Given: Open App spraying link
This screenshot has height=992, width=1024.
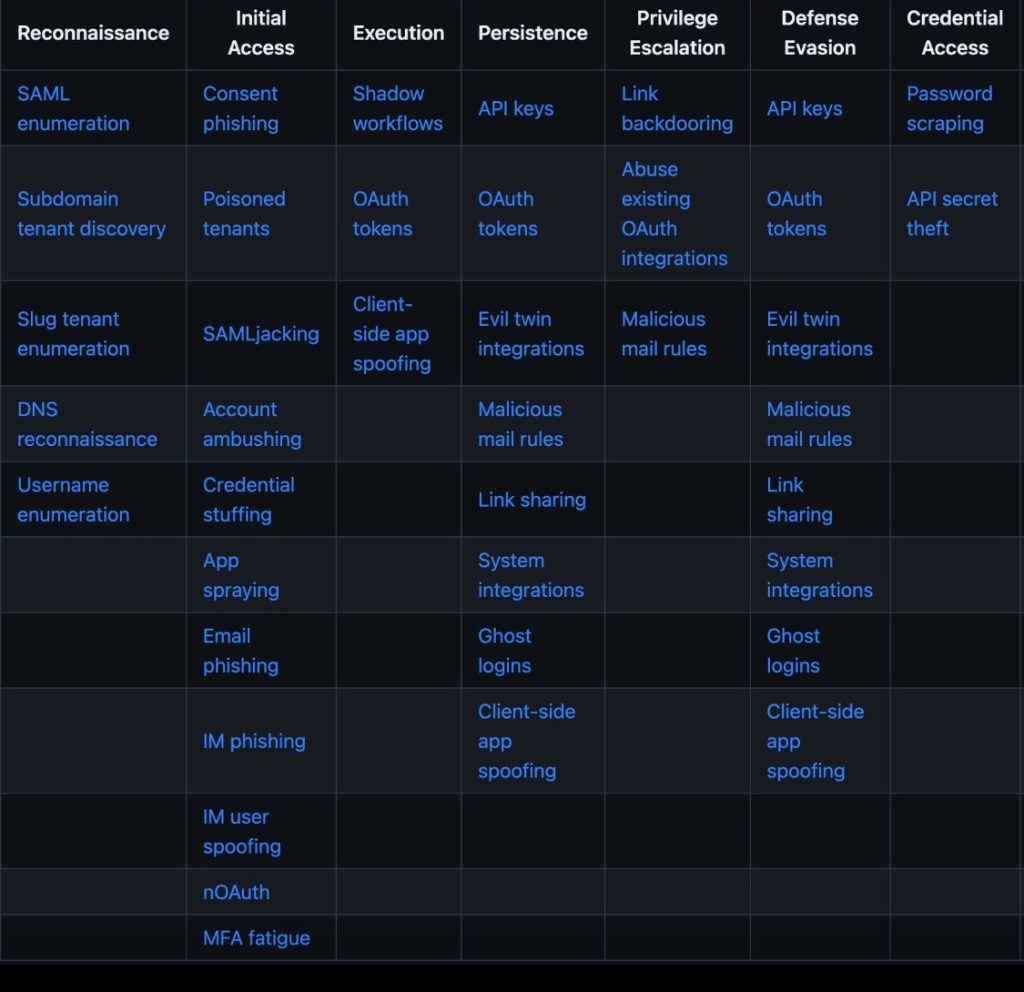Looking at the screenshot, I should [241, 575].
